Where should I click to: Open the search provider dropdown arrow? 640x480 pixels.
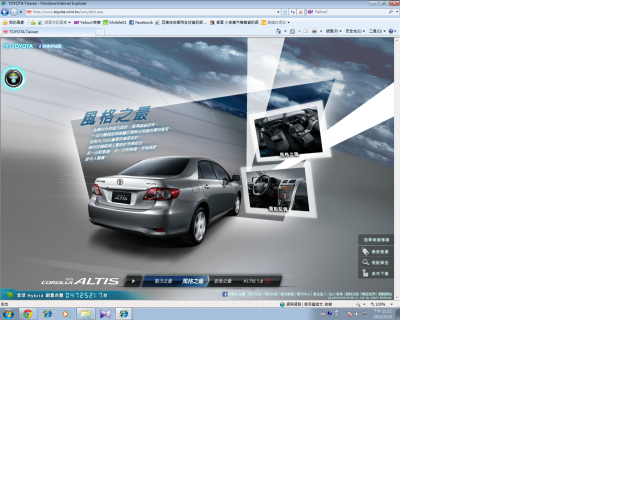[397, 12]
